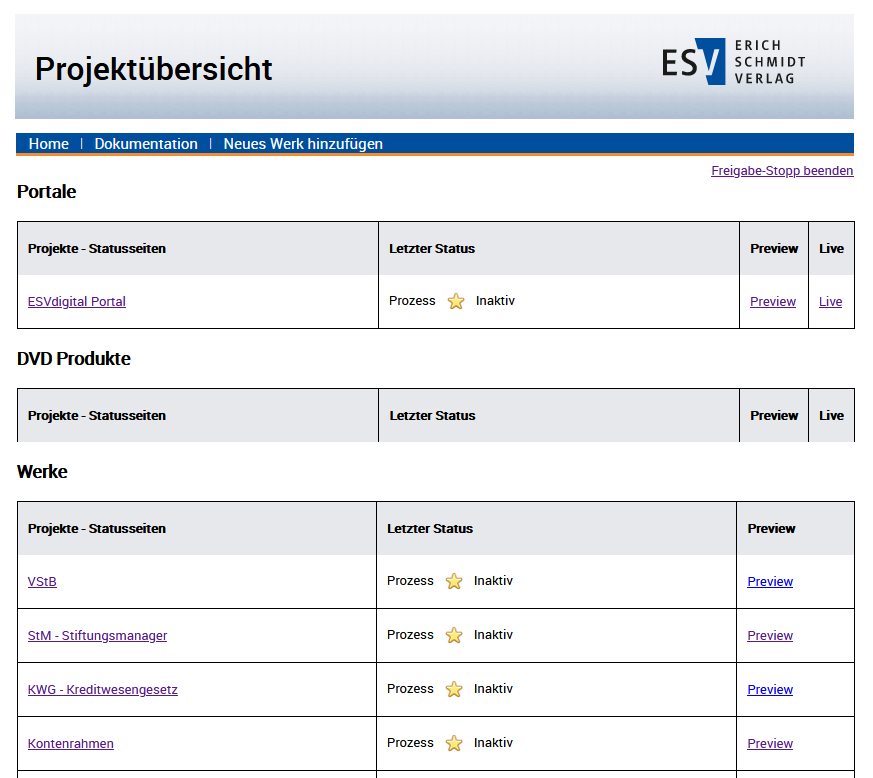Click the star icon in KWG - Kreditwesengesetz row

[454, 689]
